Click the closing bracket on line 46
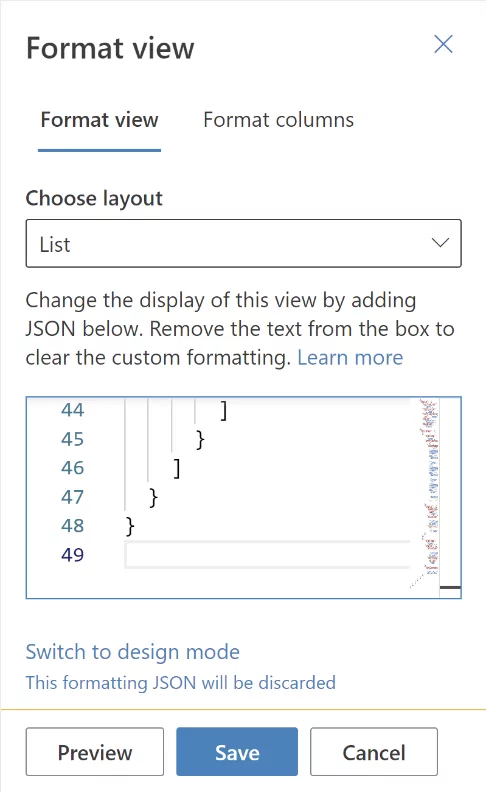 (x=177, y=468)
